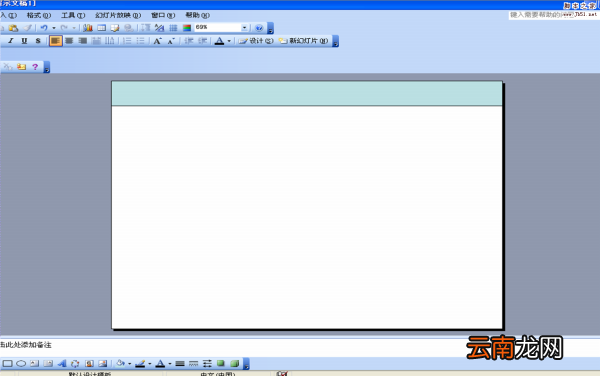Click the Expand All icon
The width and height of the screenshot is (600, 376).
(145, 28)
